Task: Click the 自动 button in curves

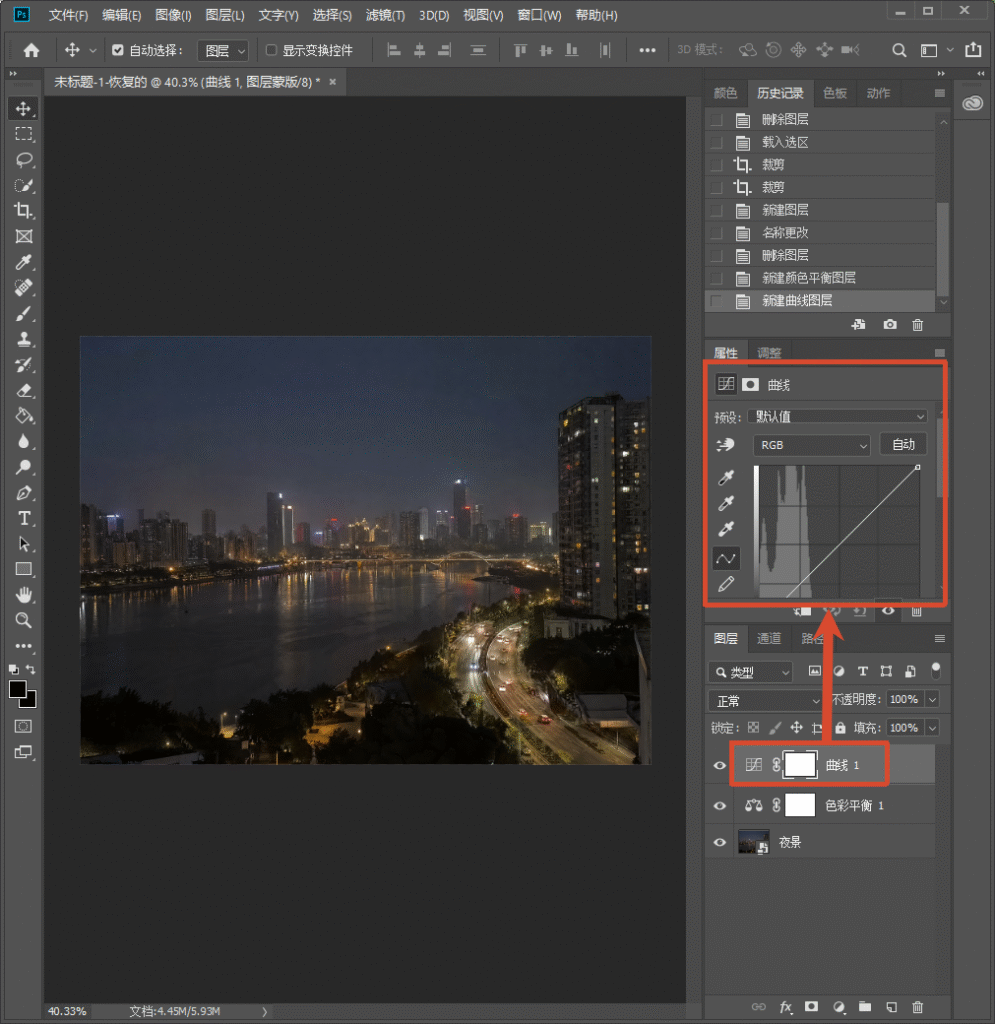Action: 904,445
